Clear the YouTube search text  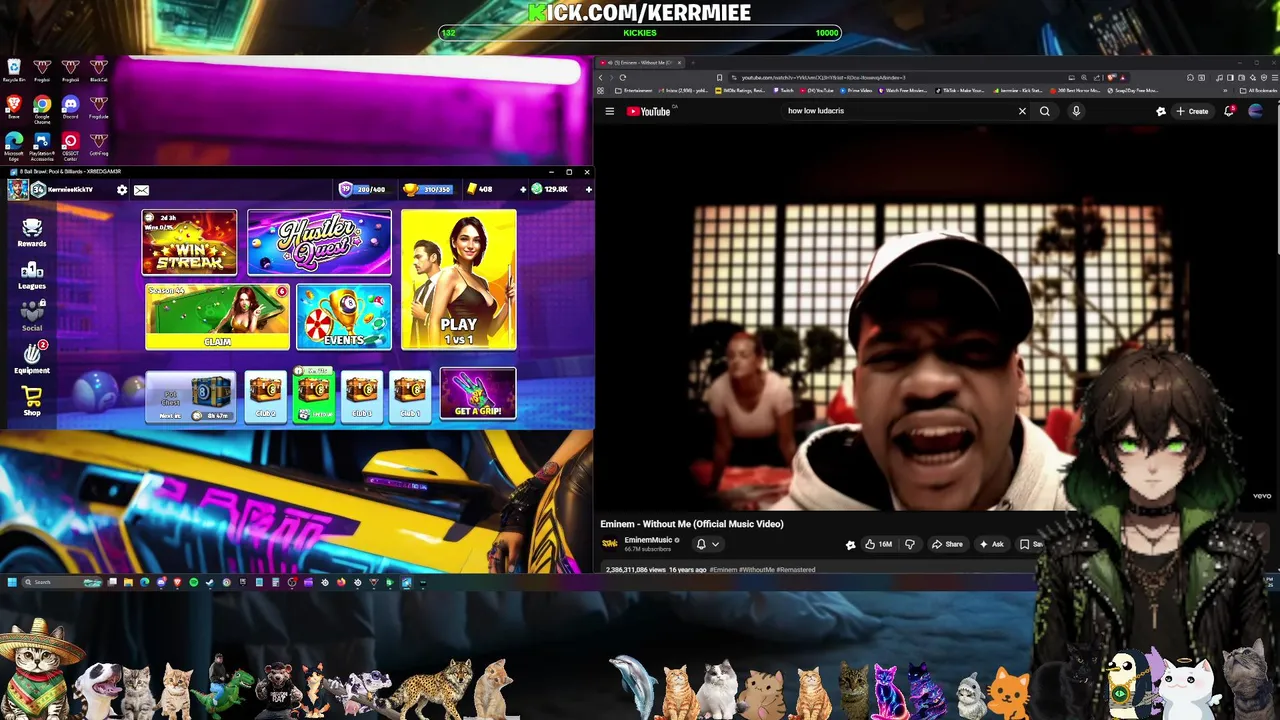[1022, 111]
